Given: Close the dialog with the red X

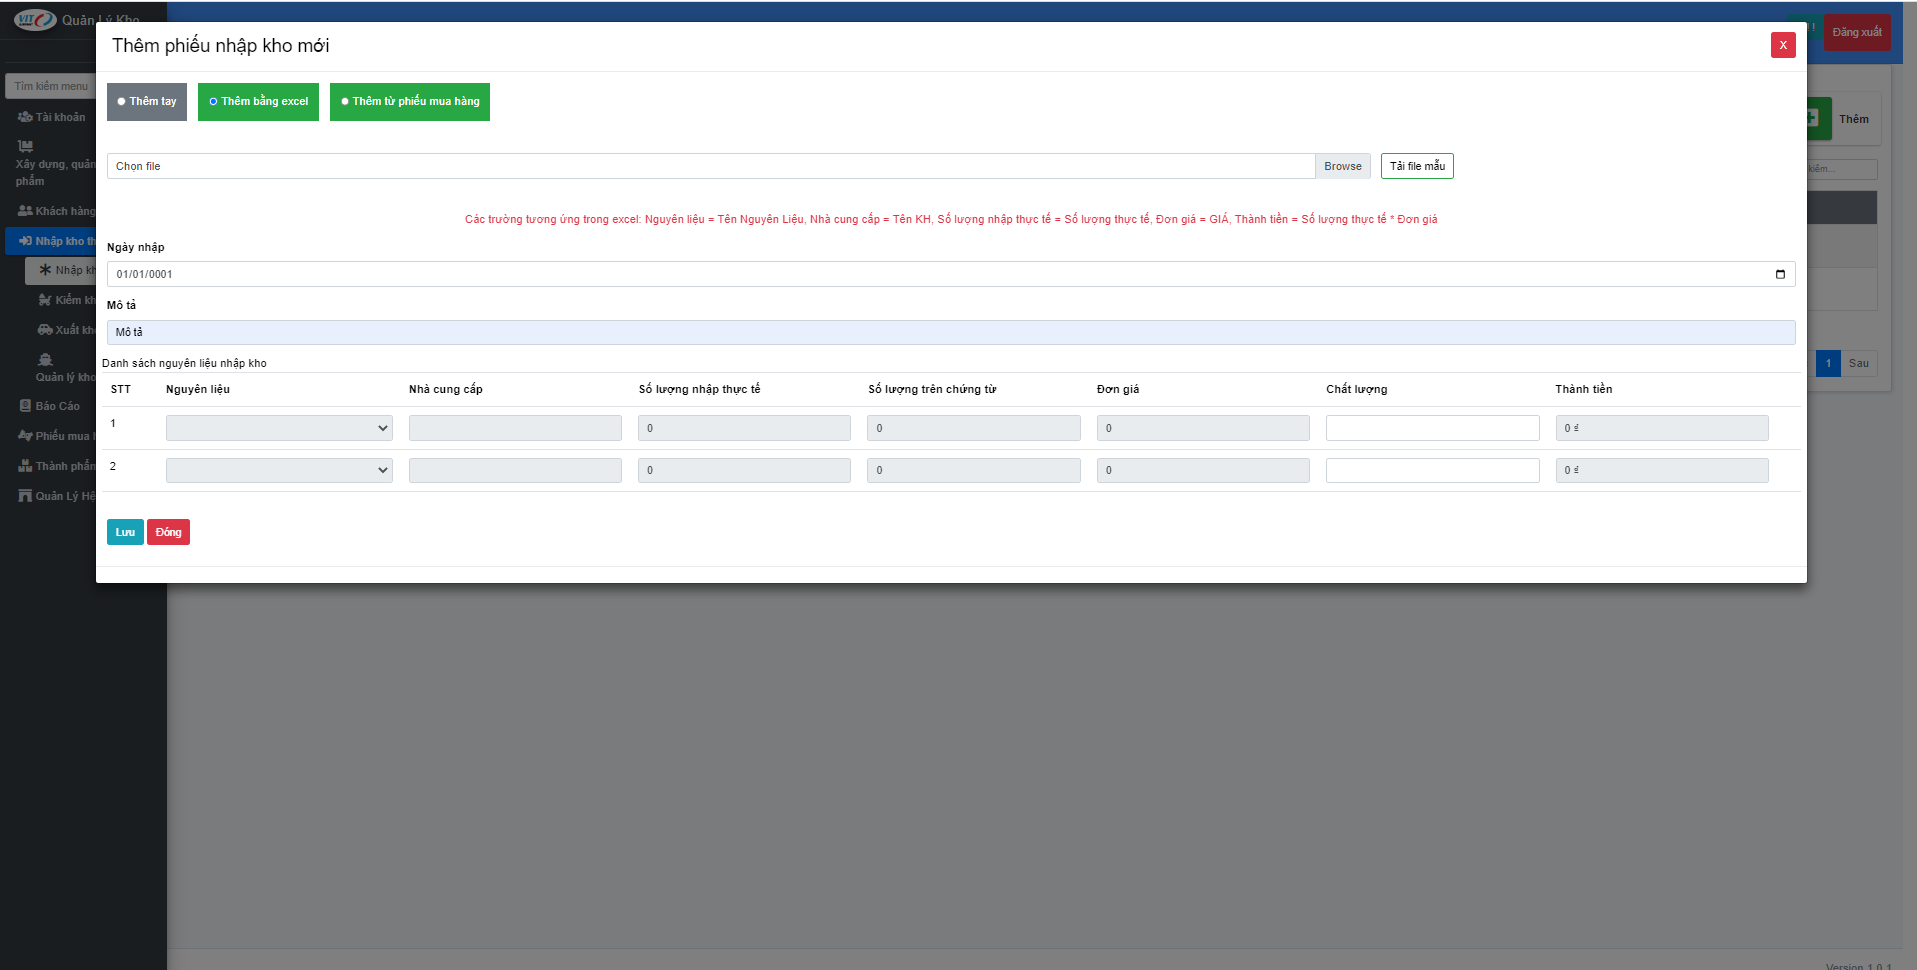Looking at the screenshot, I should [x=1783, y=45].
